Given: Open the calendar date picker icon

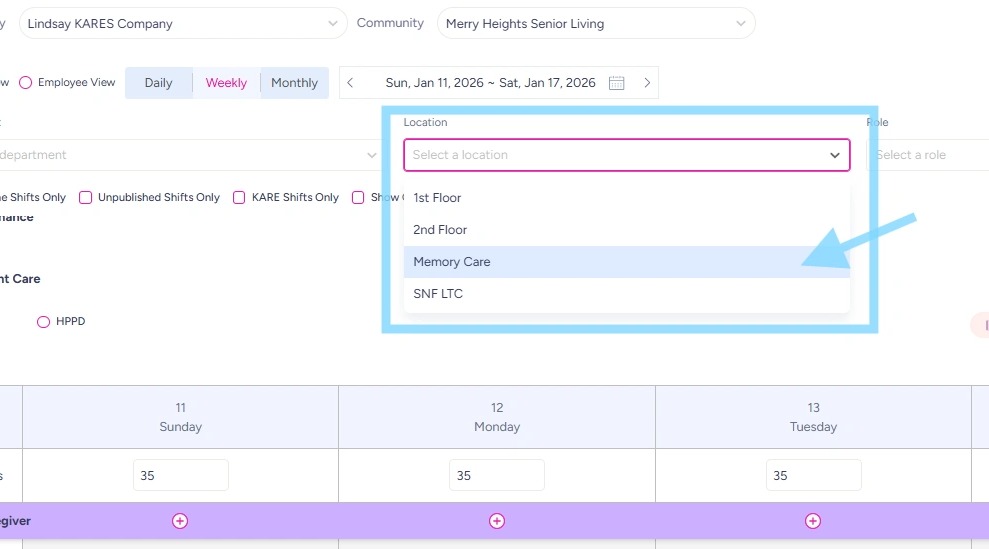Looking at the screenshot, I should 617,83.
